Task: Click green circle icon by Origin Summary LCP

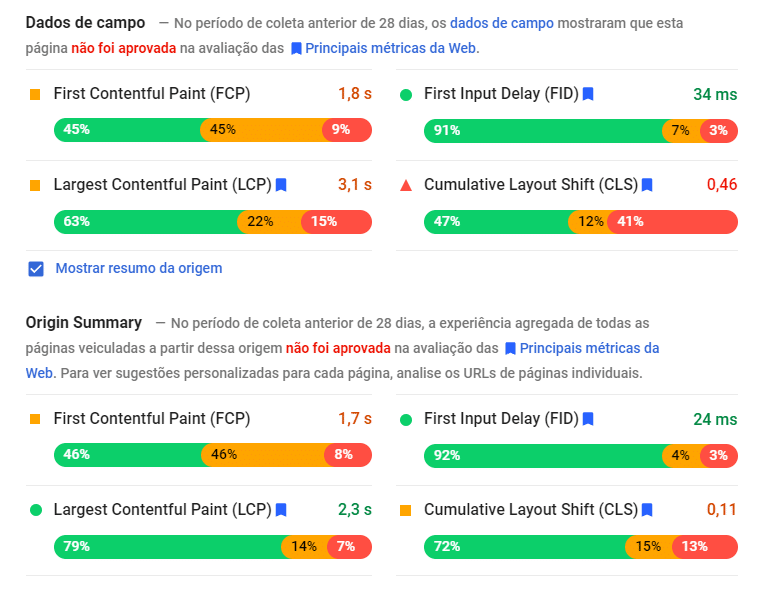Action: [35, 510]
